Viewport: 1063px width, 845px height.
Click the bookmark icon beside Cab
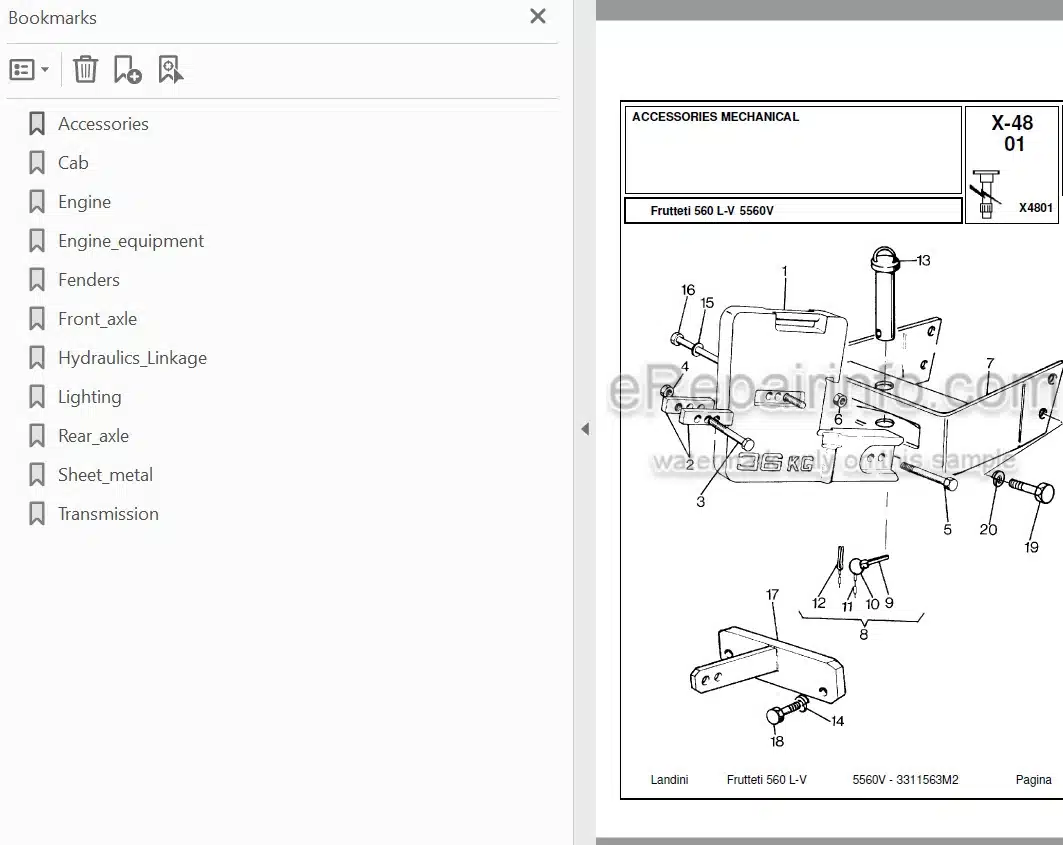tap(37, 163)
